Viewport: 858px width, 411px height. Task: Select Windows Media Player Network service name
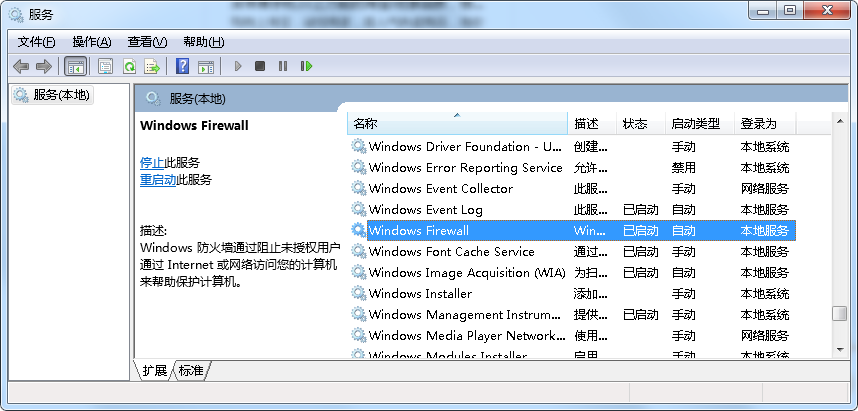tap(467, 335)
